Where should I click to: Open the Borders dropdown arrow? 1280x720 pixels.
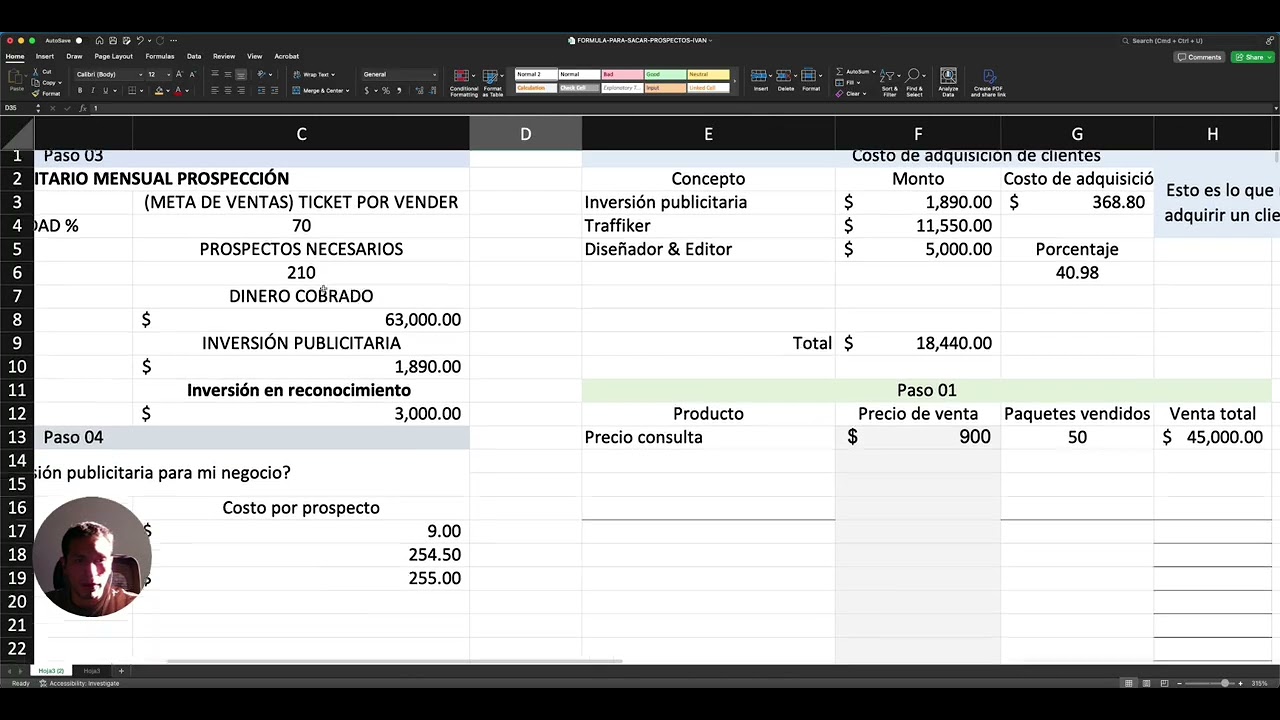point(143,91)
